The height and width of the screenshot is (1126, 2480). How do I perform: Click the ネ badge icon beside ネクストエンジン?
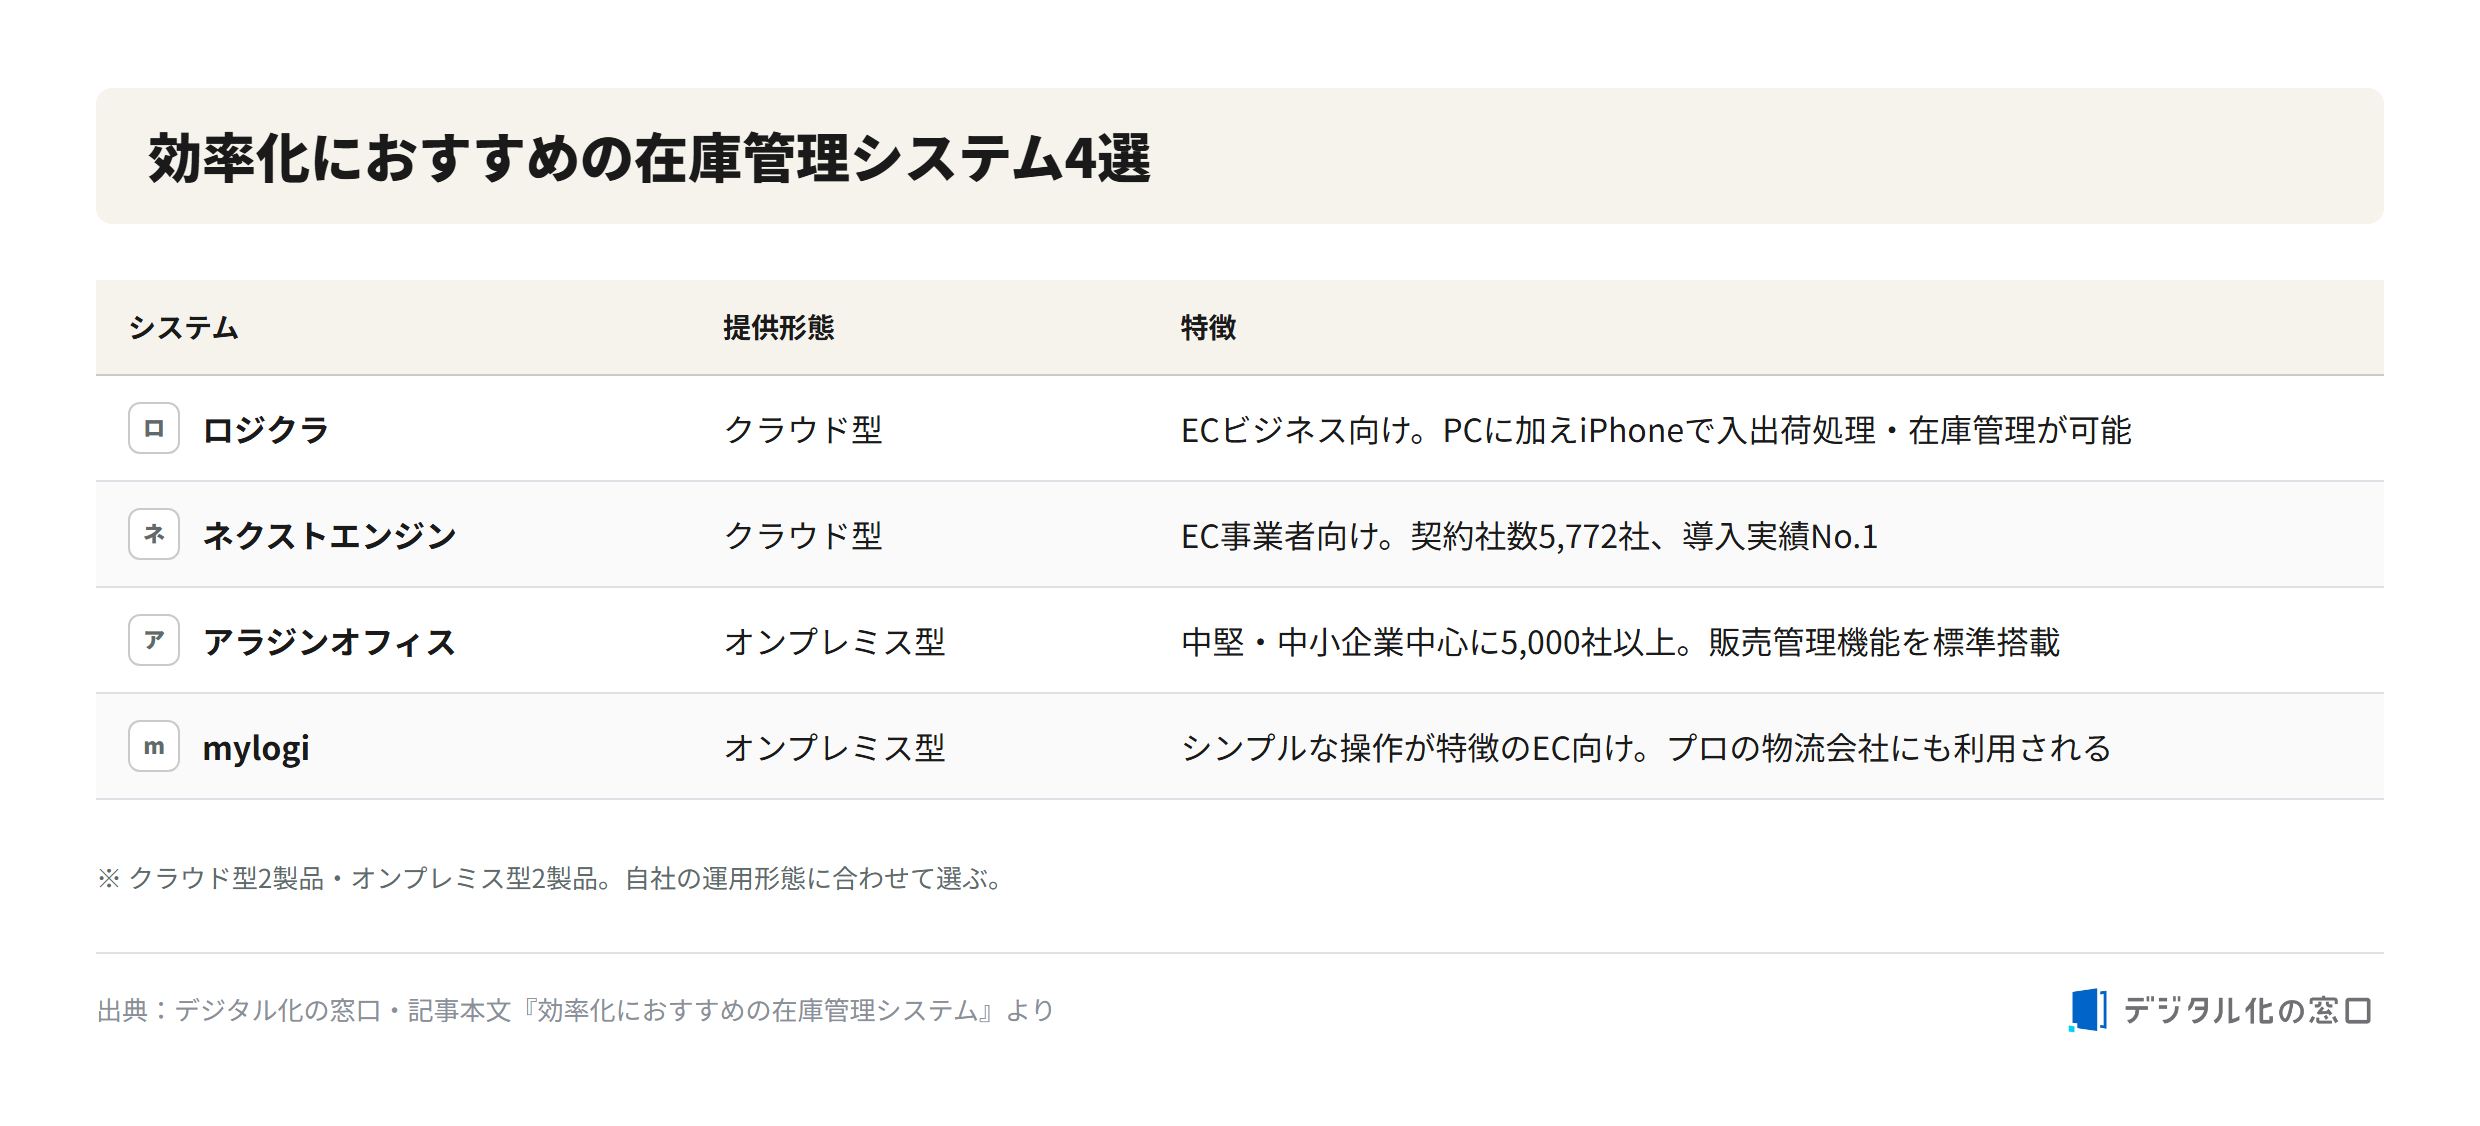point(154,534)
